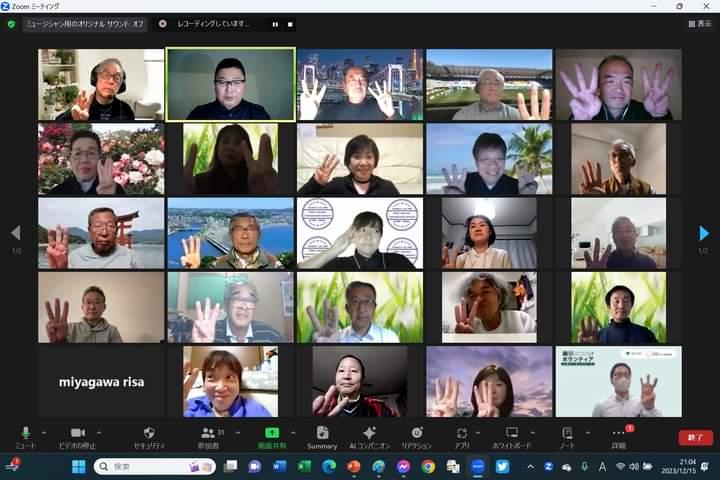The height and width of the screenshot is (480, 720).
Task: Expand microphone audio options arrow
Action: (x=44, y=432)
